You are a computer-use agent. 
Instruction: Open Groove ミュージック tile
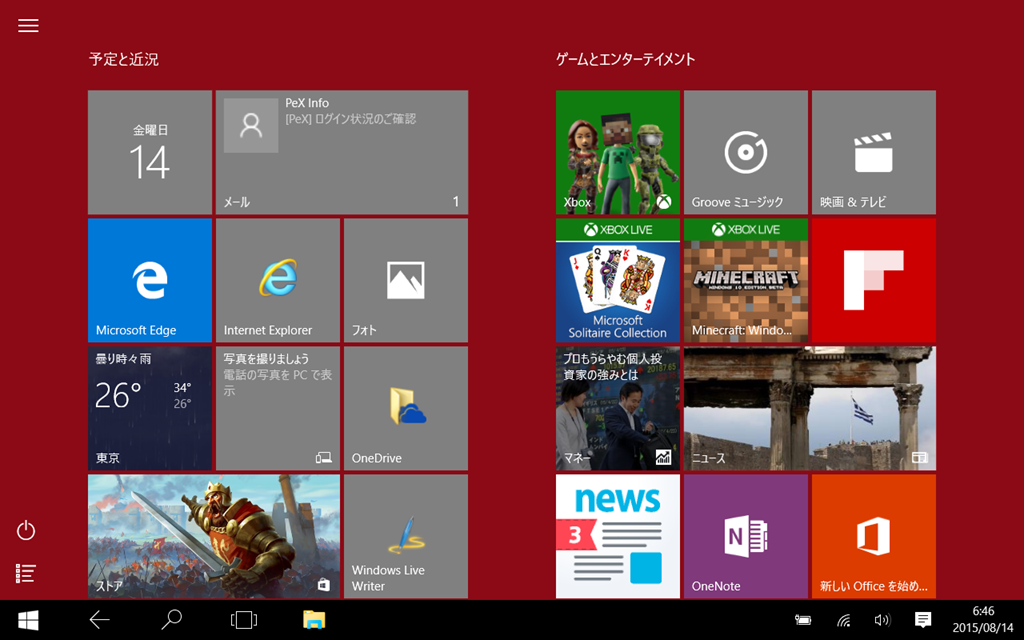(745, 152)
